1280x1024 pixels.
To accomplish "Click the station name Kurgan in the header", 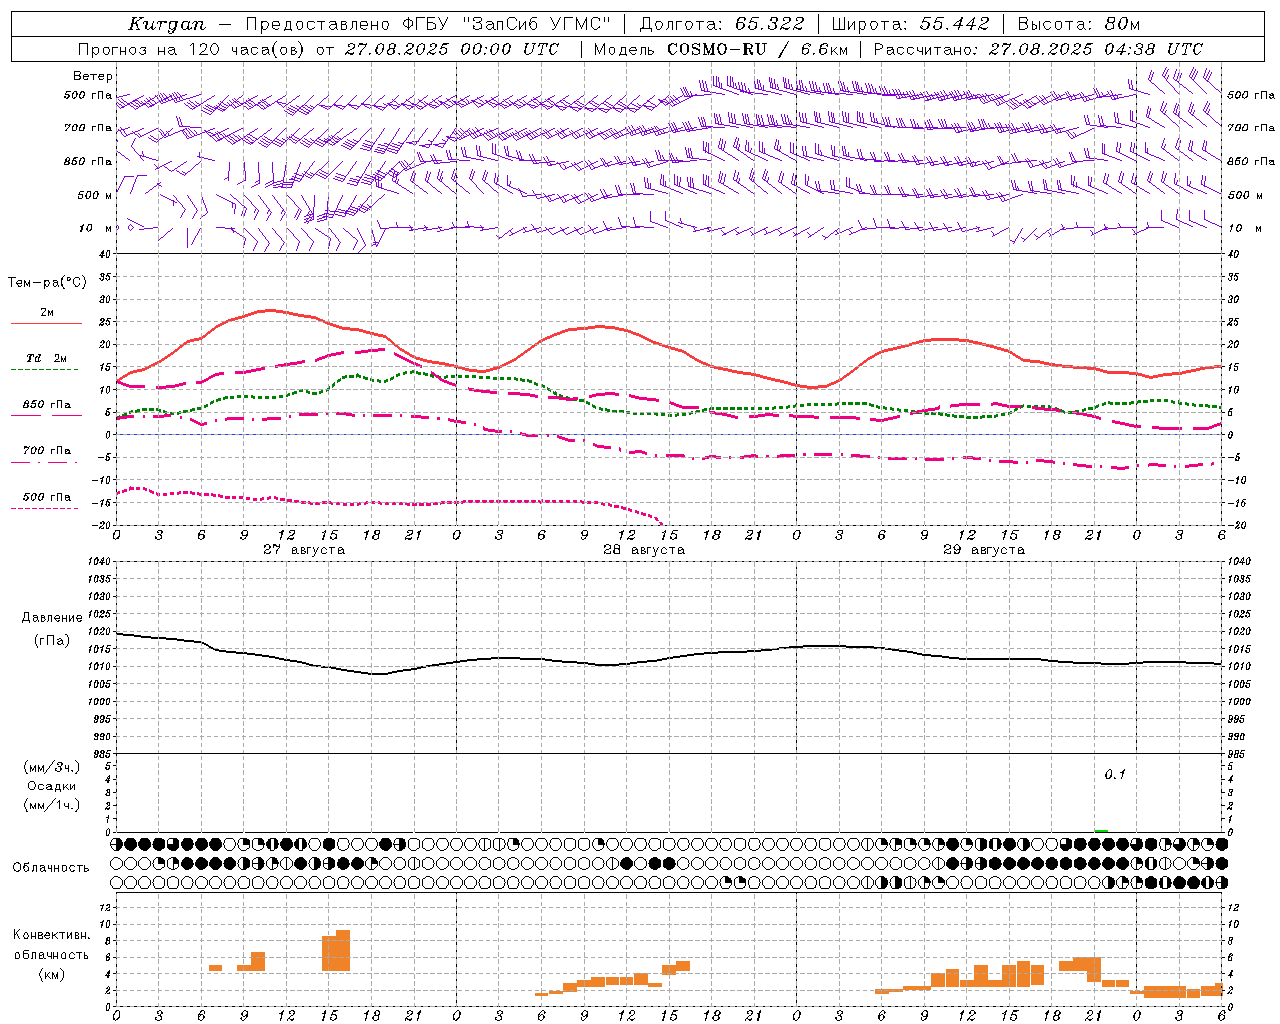I will [167, 24].
